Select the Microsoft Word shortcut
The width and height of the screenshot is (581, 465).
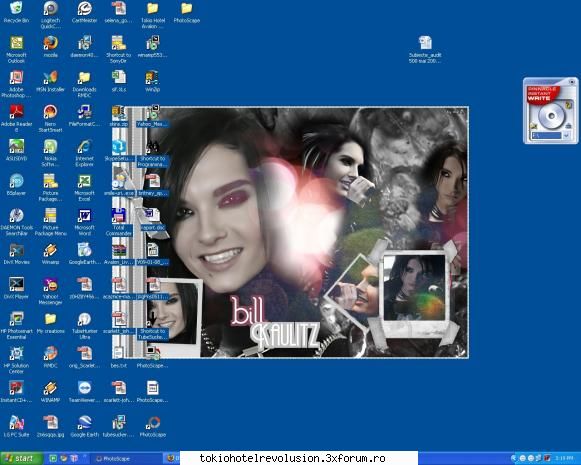pos(84,222)
